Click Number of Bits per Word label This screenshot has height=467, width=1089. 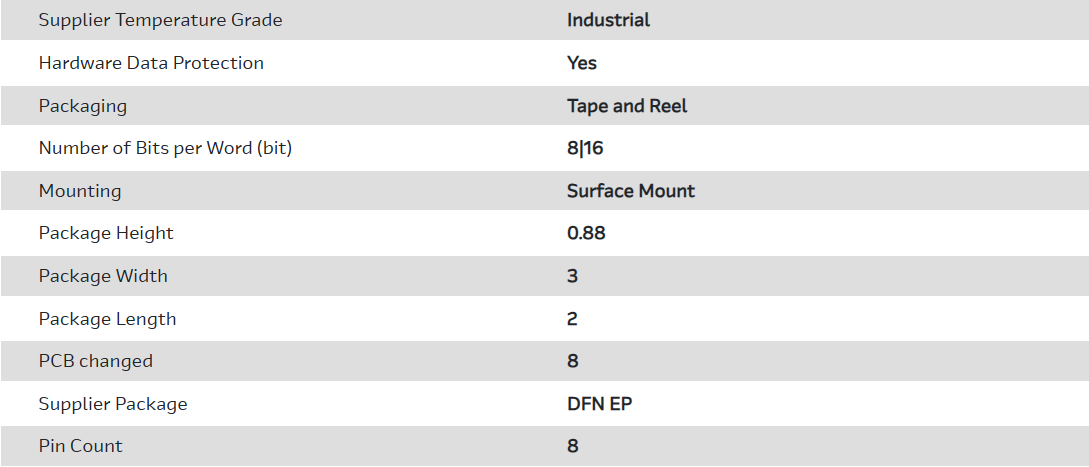(x=165, y=148)
